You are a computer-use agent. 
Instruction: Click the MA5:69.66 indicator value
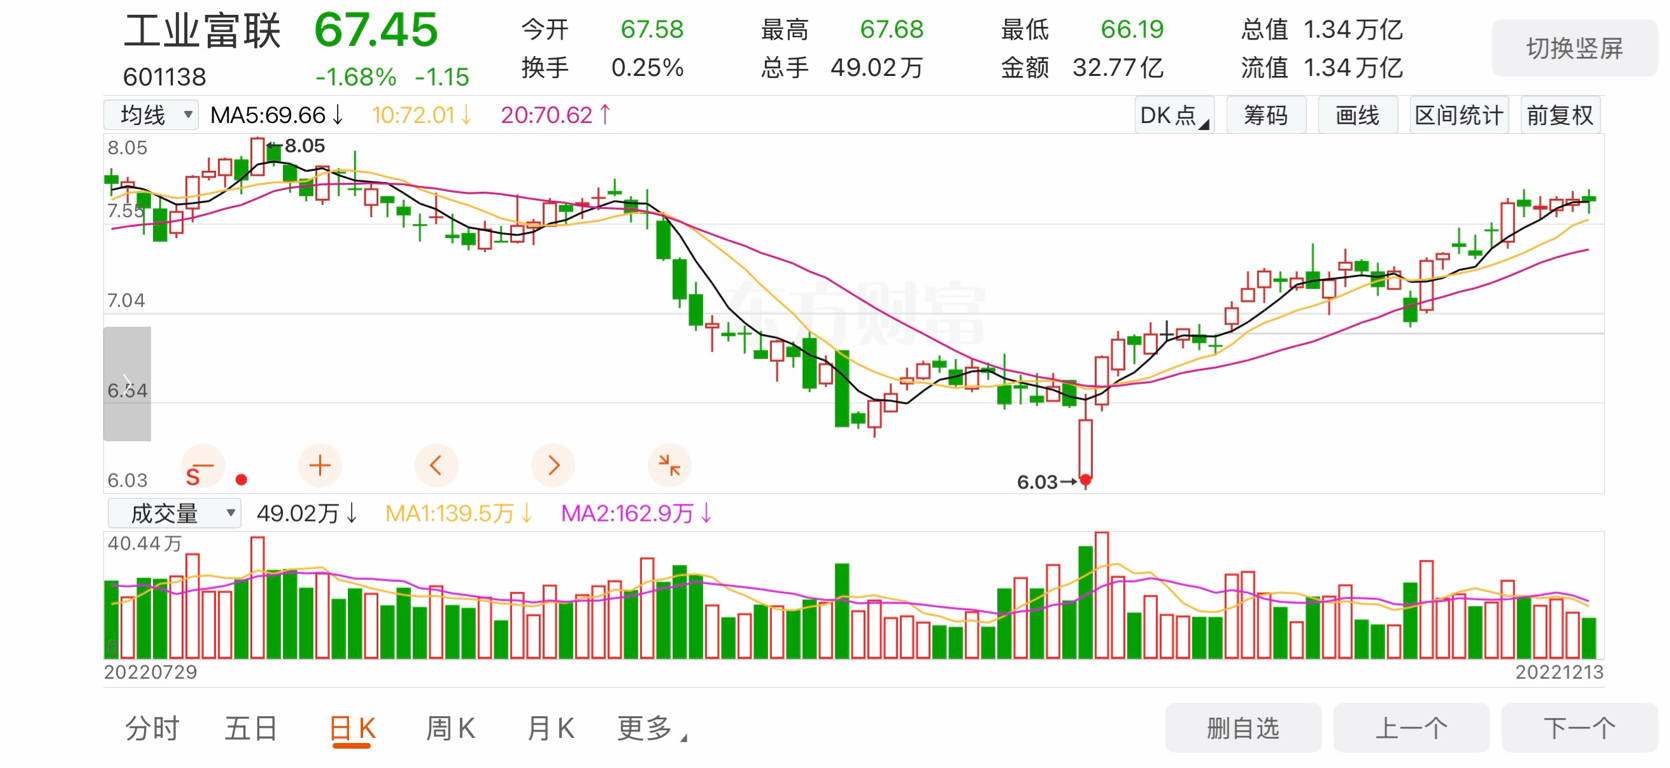click(x=277, y=115)
